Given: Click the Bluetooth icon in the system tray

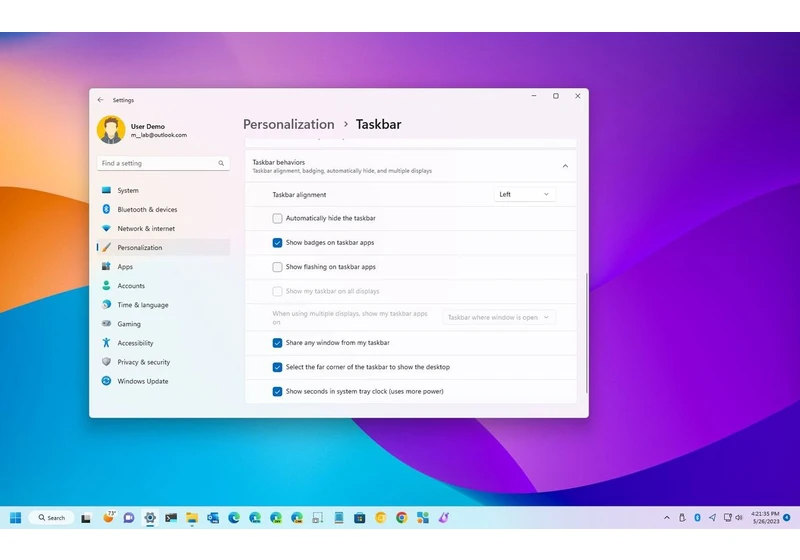Looking at the screenshot, I should coord(697,518).
